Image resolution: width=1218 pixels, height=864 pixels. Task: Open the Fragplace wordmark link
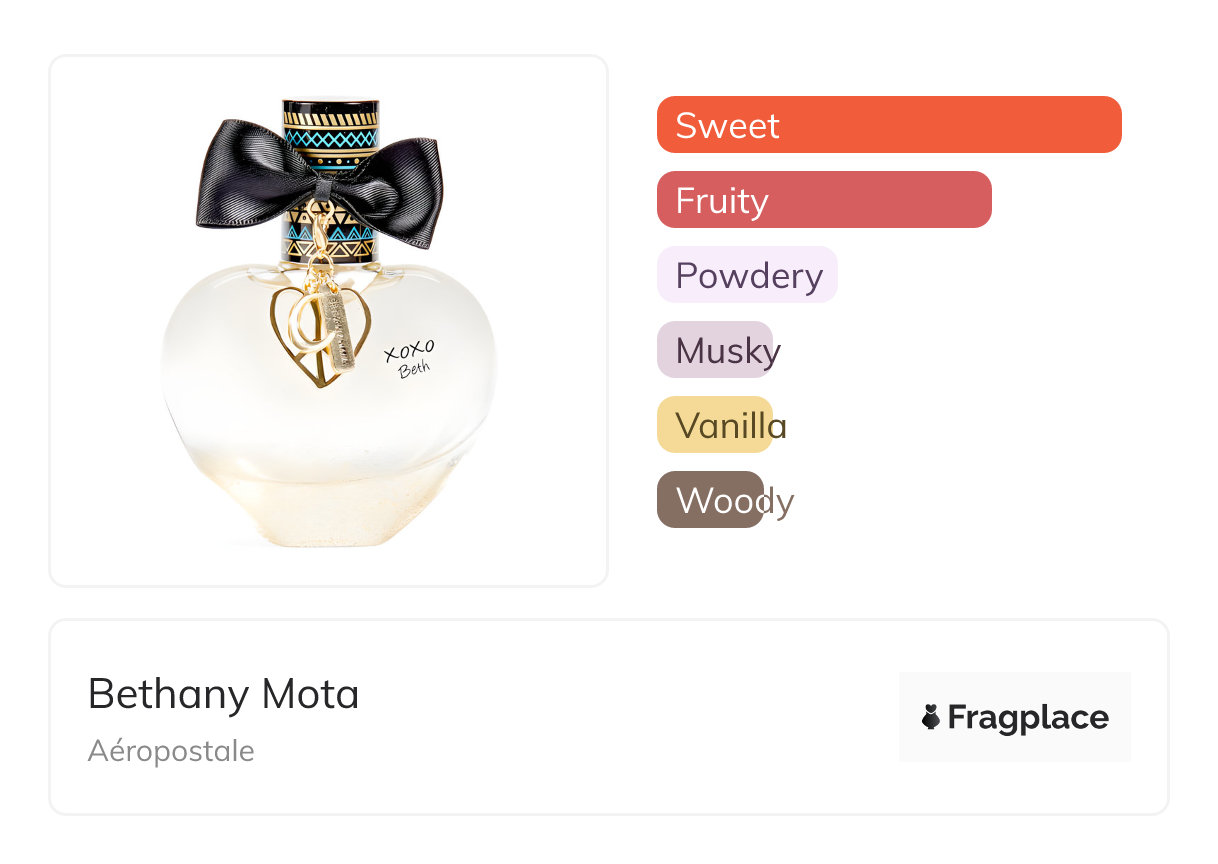click(1028, 718)
